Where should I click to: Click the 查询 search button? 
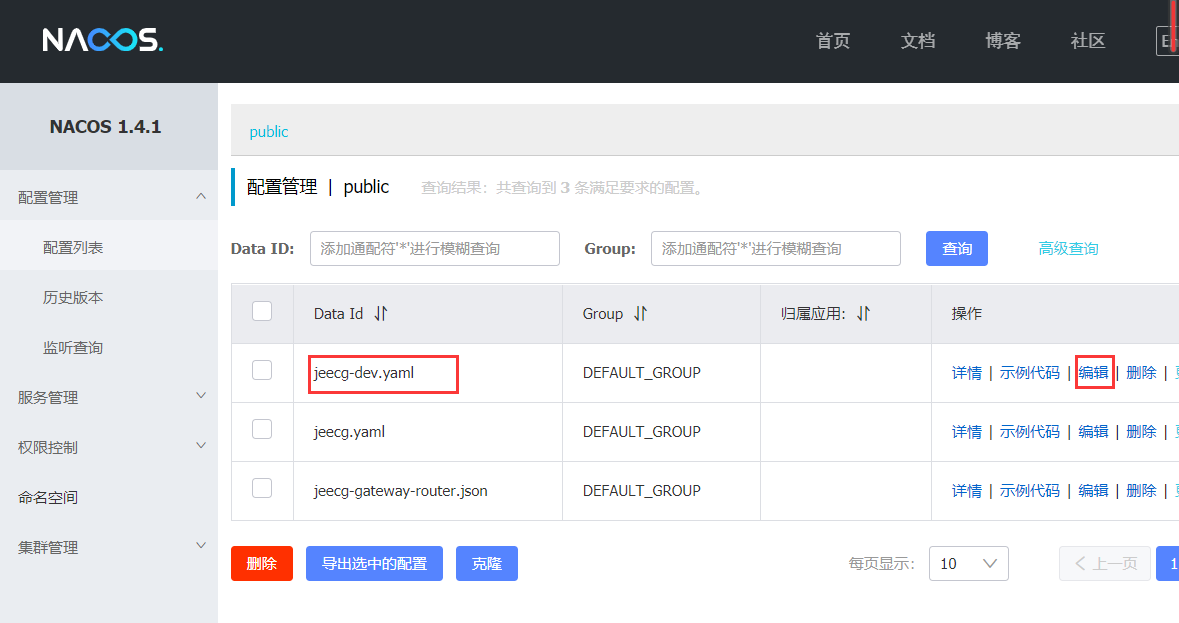tap(956, 248)
